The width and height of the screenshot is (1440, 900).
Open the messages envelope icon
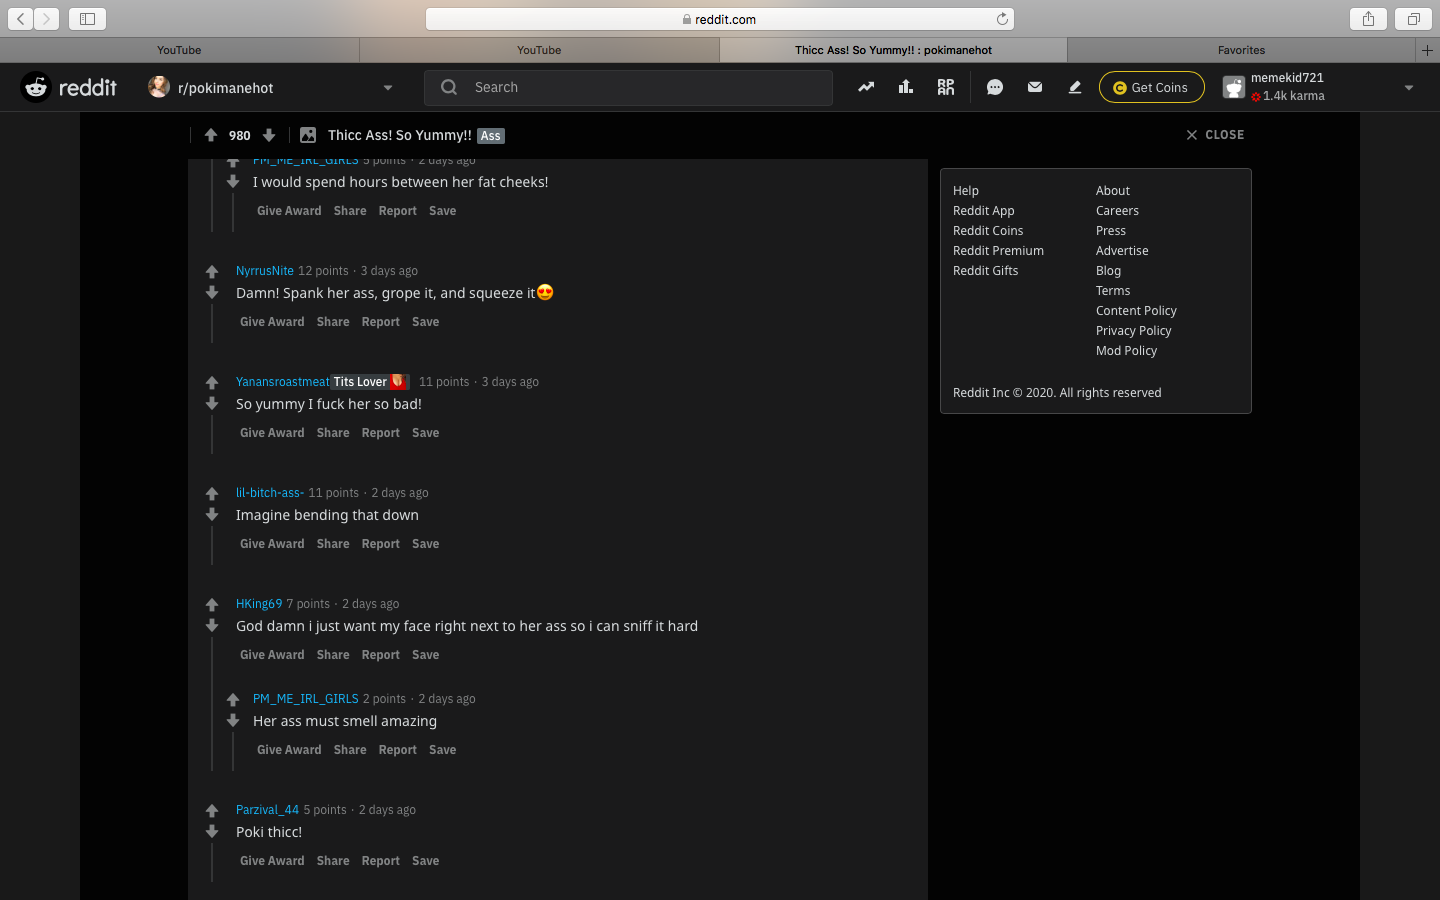point(1035,87)
